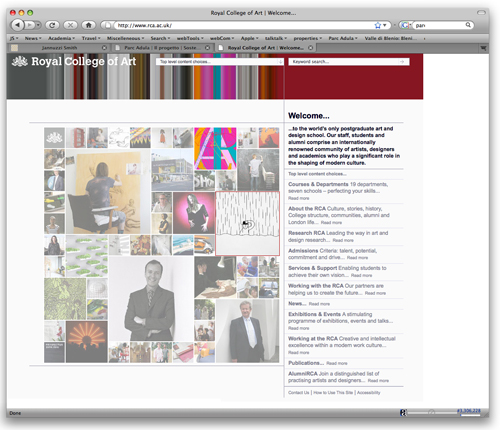Click the Accessibility footer link

368,393
